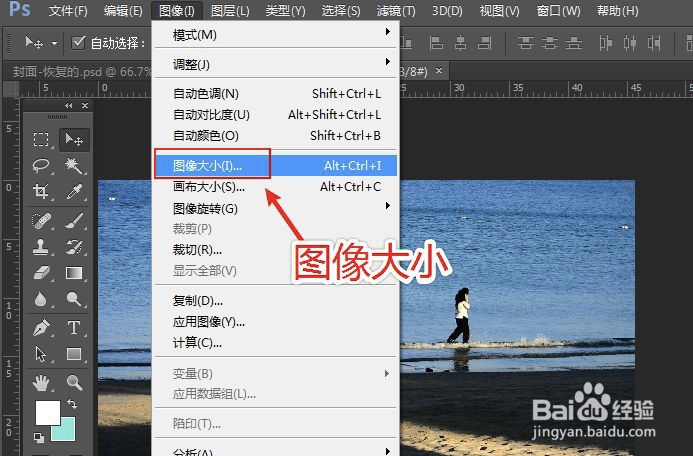Click distribute vertical centers icon

pos(550,43)
